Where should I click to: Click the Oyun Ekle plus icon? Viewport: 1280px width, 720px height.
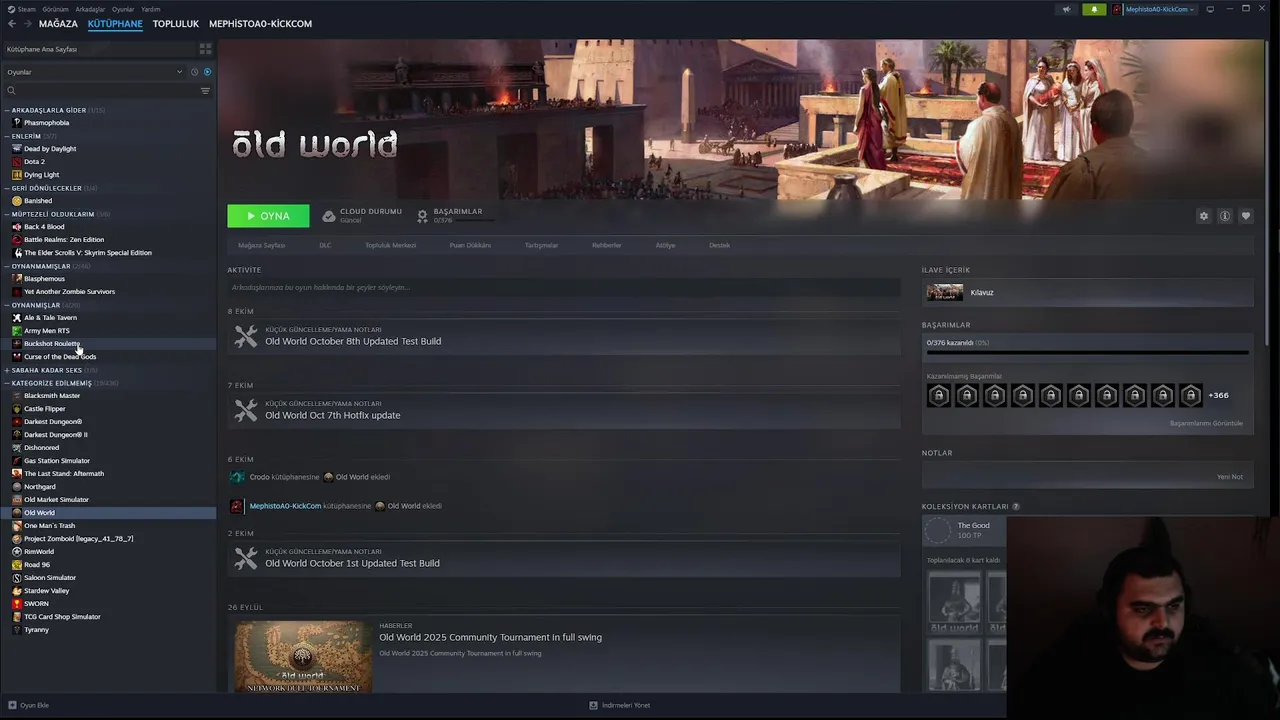coord(13,705)
